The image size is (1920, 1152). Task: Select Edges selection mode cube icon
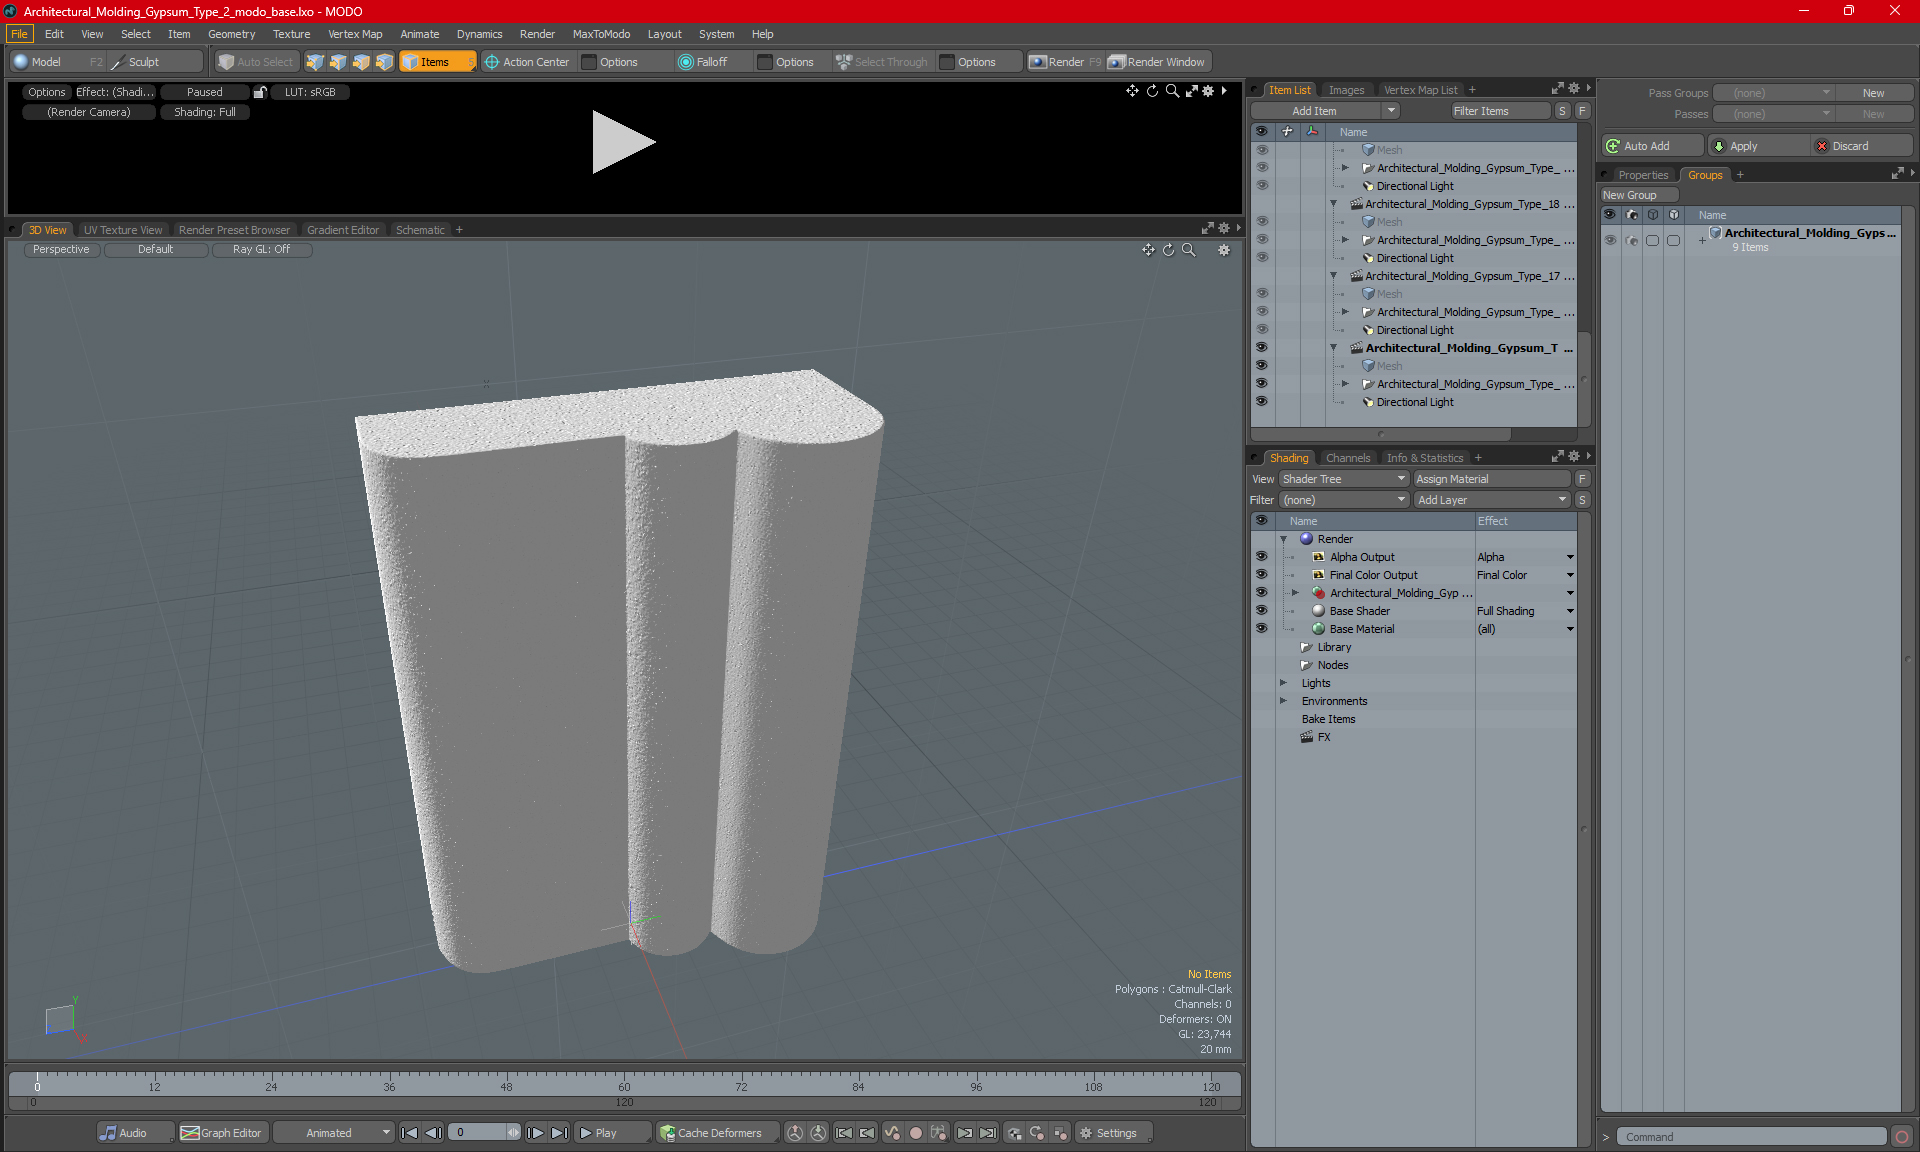(338, 62)
